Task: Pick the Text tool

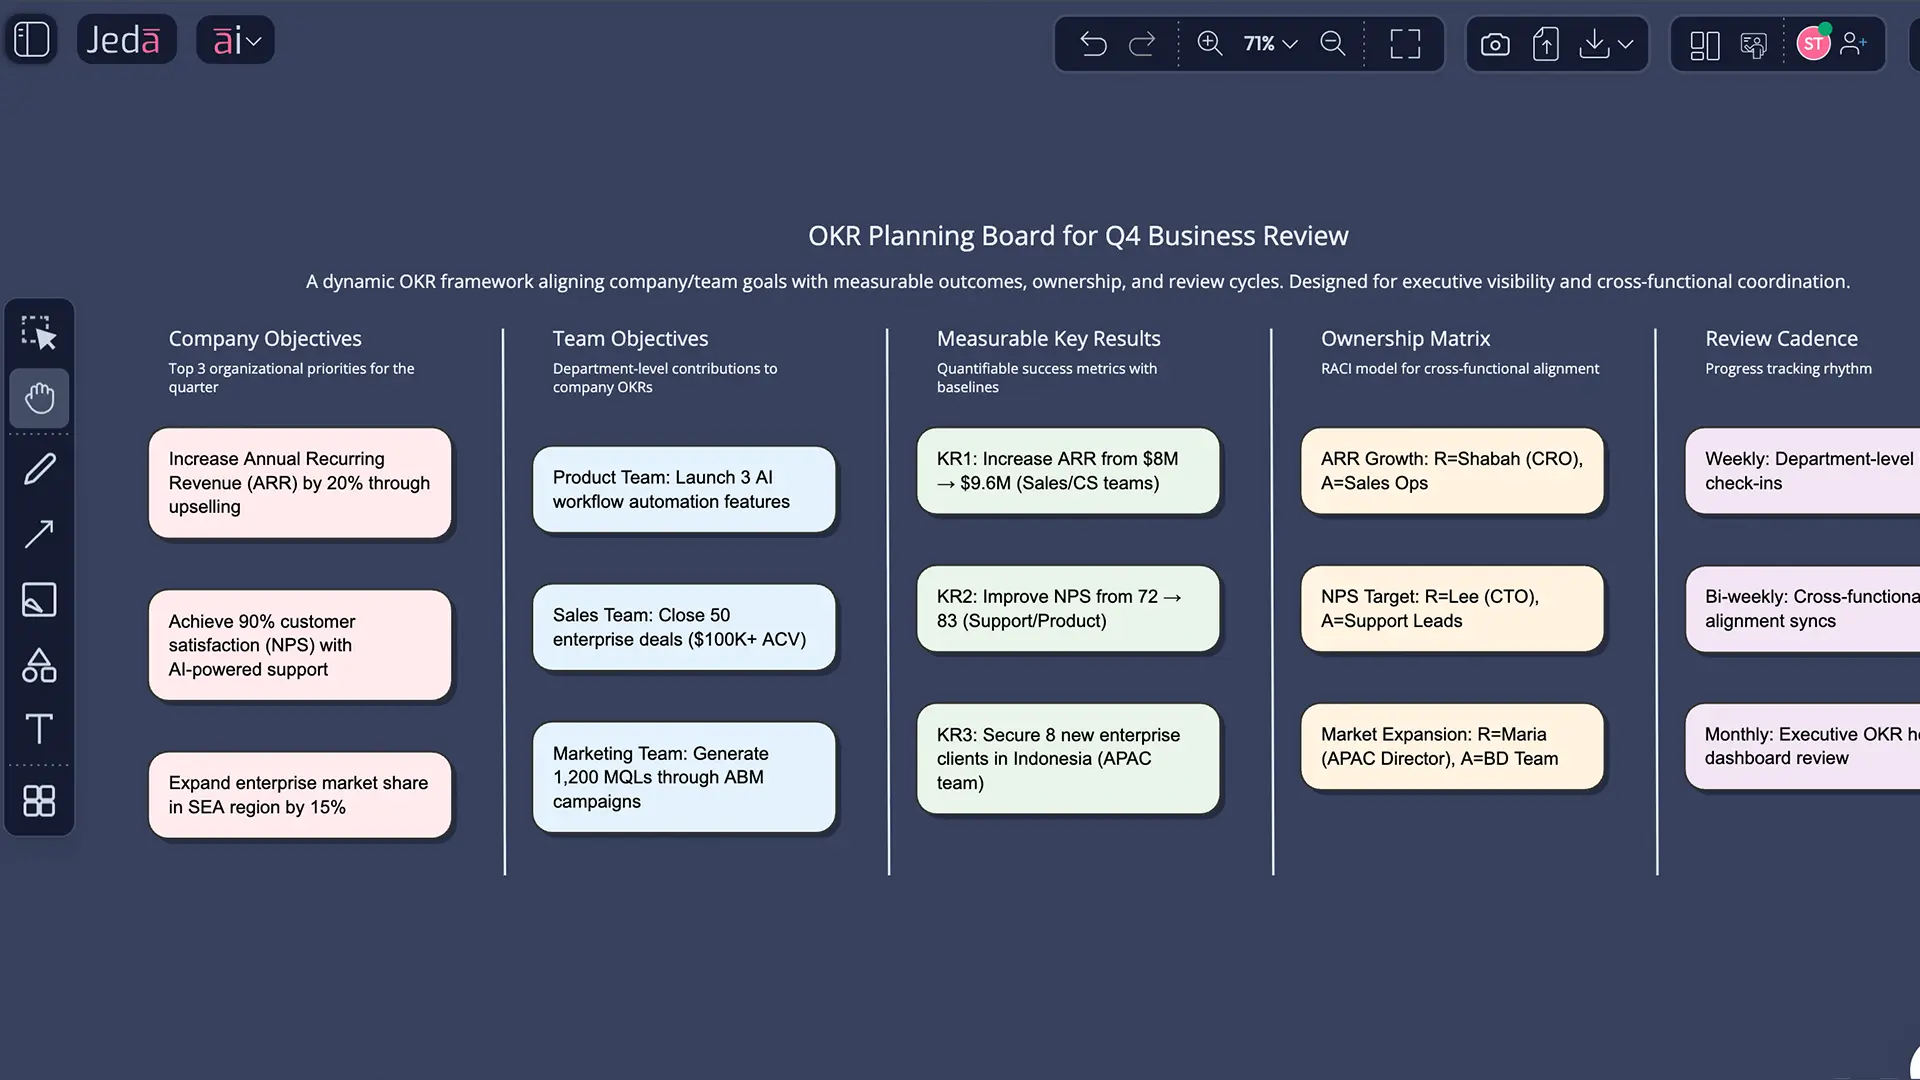Action: [40, 729]
